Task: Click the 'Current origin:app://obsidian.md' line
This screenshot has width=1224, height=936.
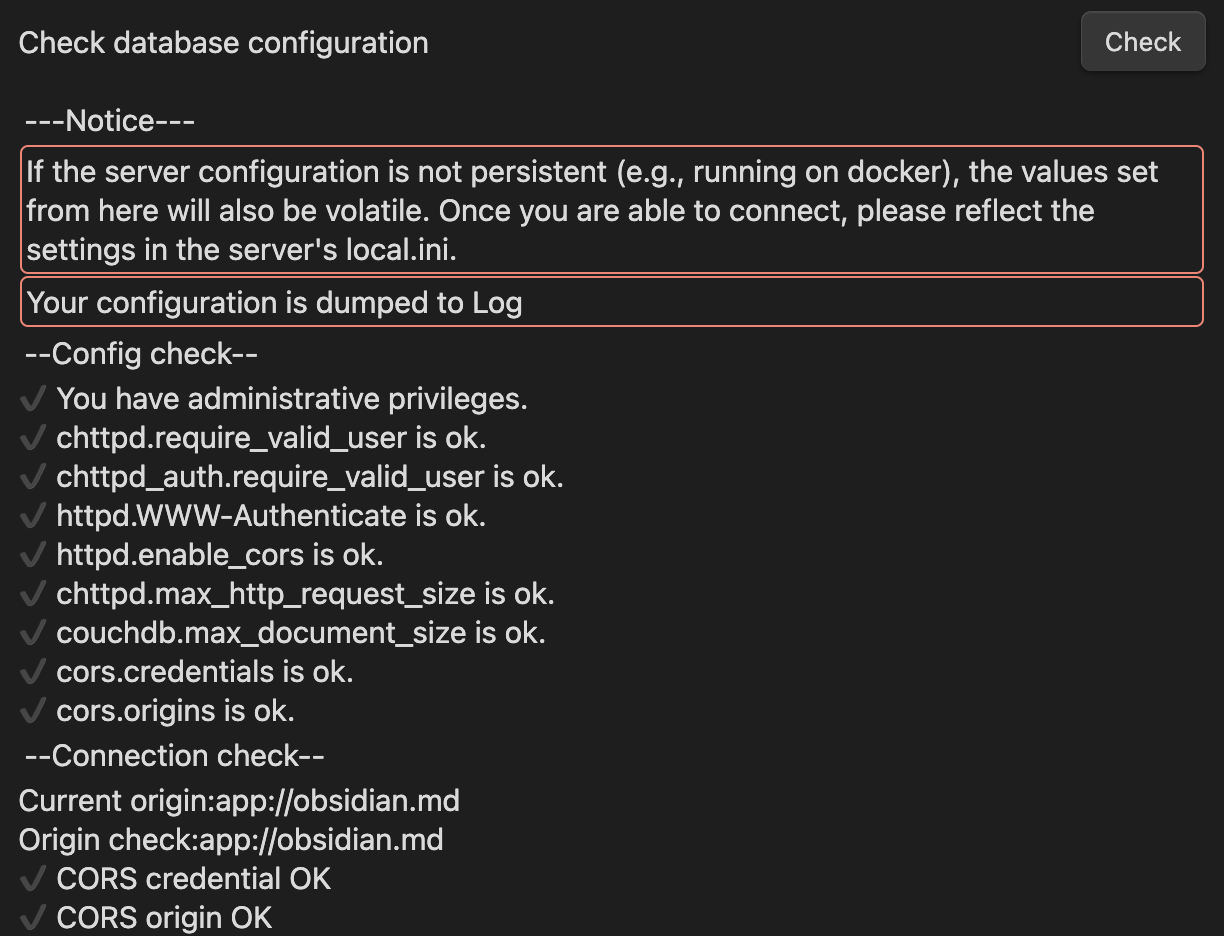Action: point(239,801)
